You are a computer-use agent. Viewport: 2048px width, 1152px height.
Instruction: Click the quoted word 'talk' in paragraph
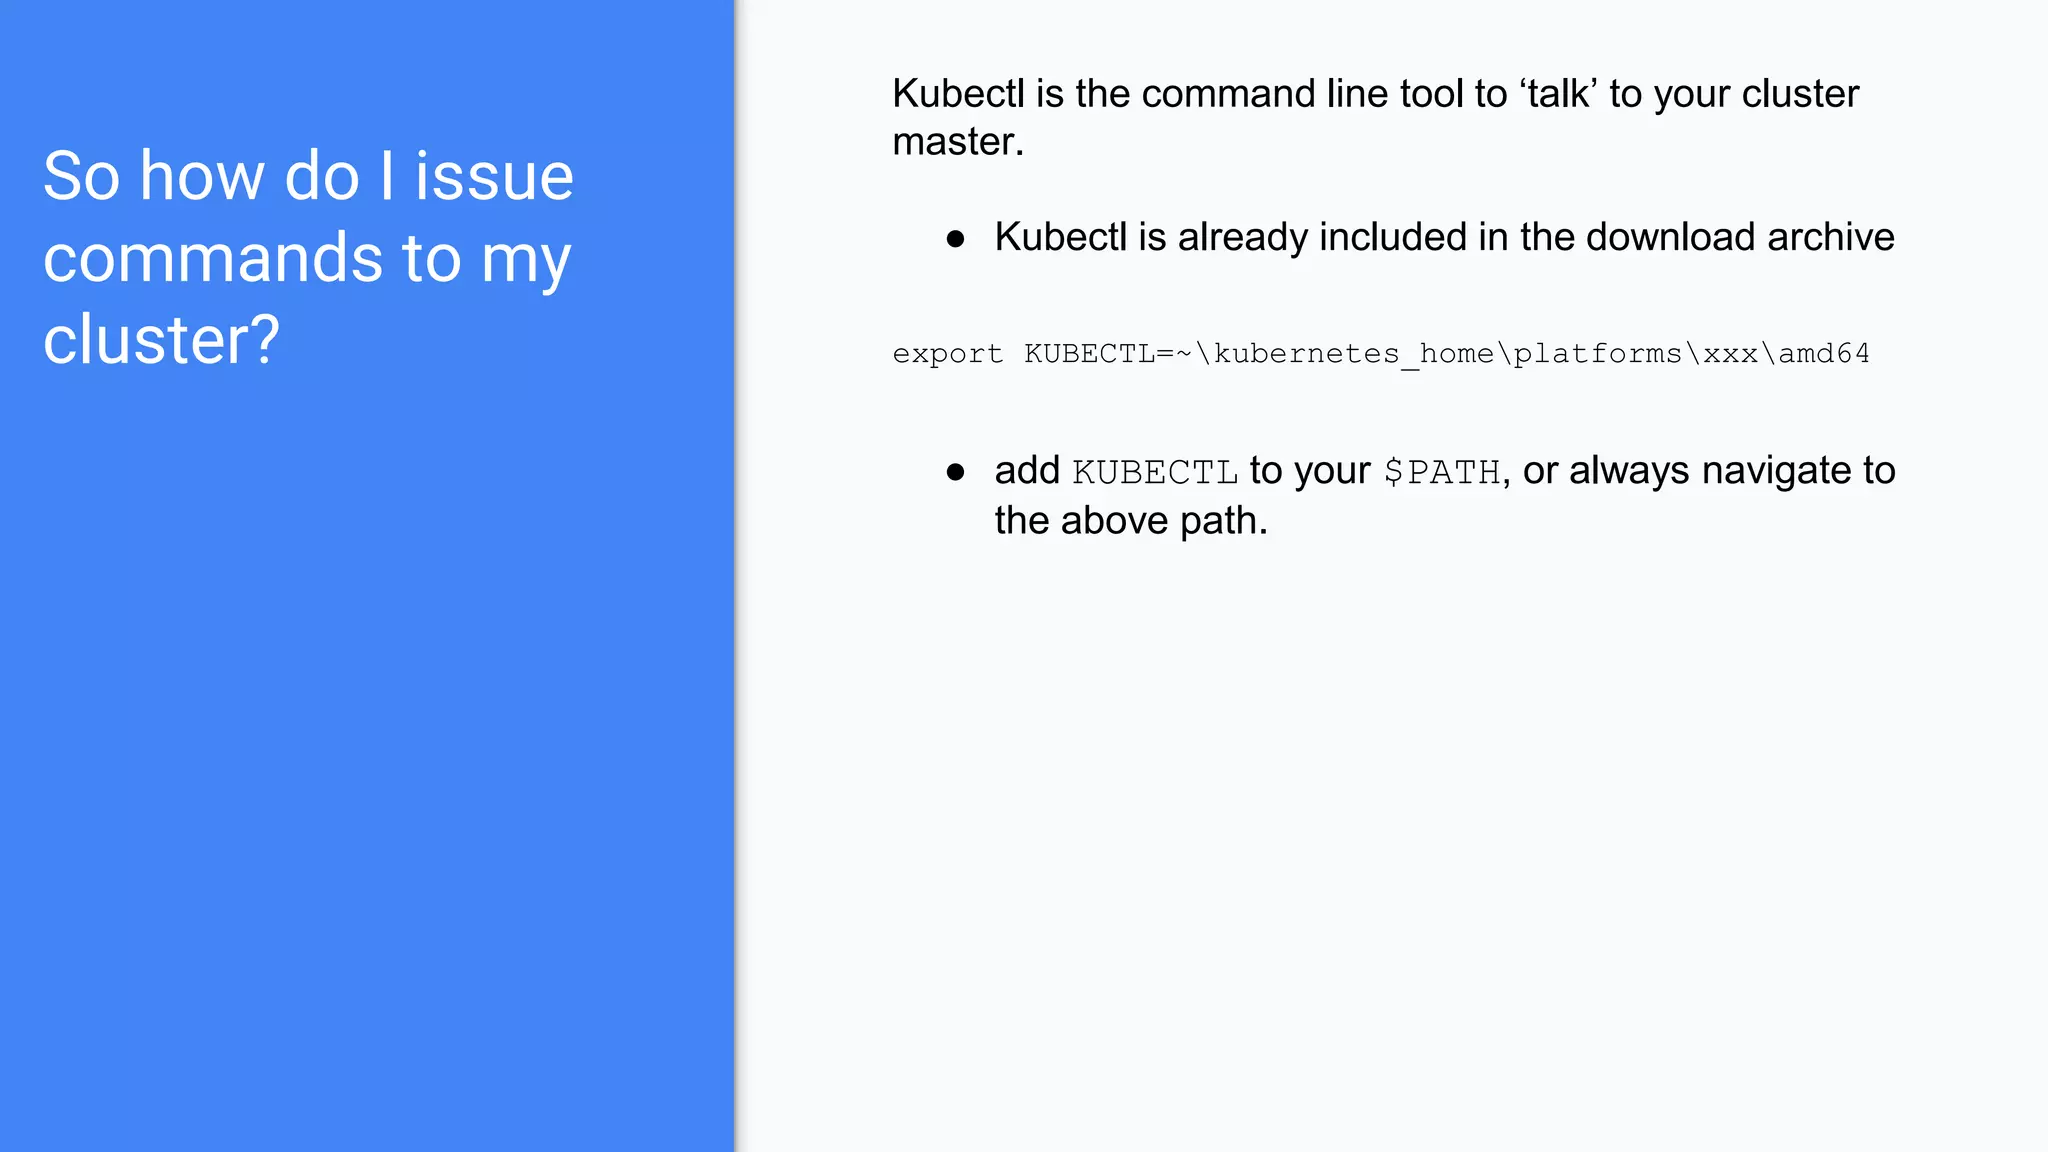coord(1558,94)
